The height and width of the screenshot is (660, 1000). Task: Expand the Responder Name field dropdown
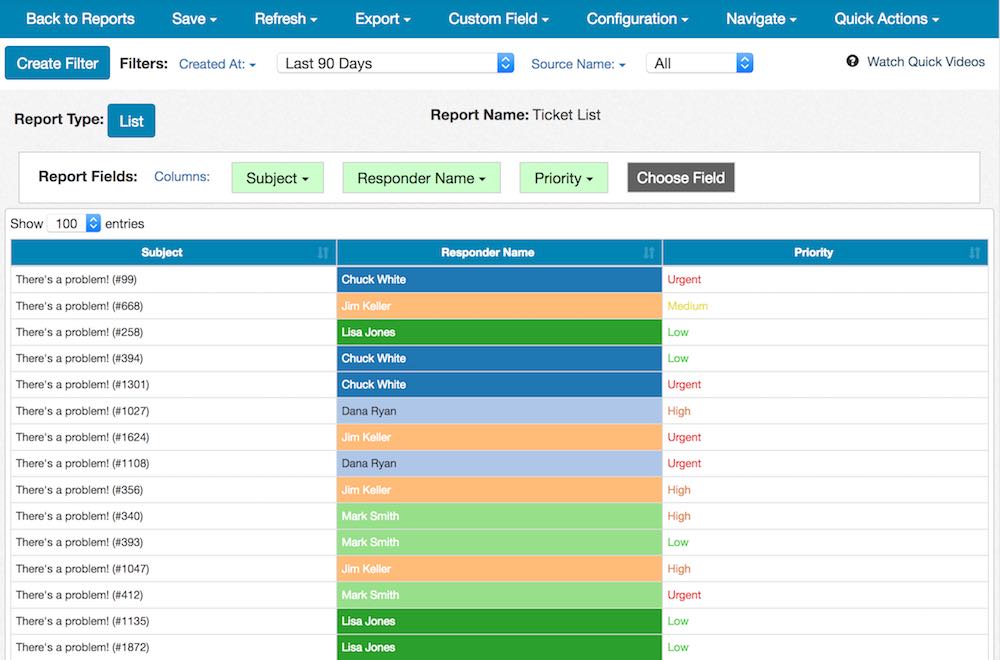point(421,178)
